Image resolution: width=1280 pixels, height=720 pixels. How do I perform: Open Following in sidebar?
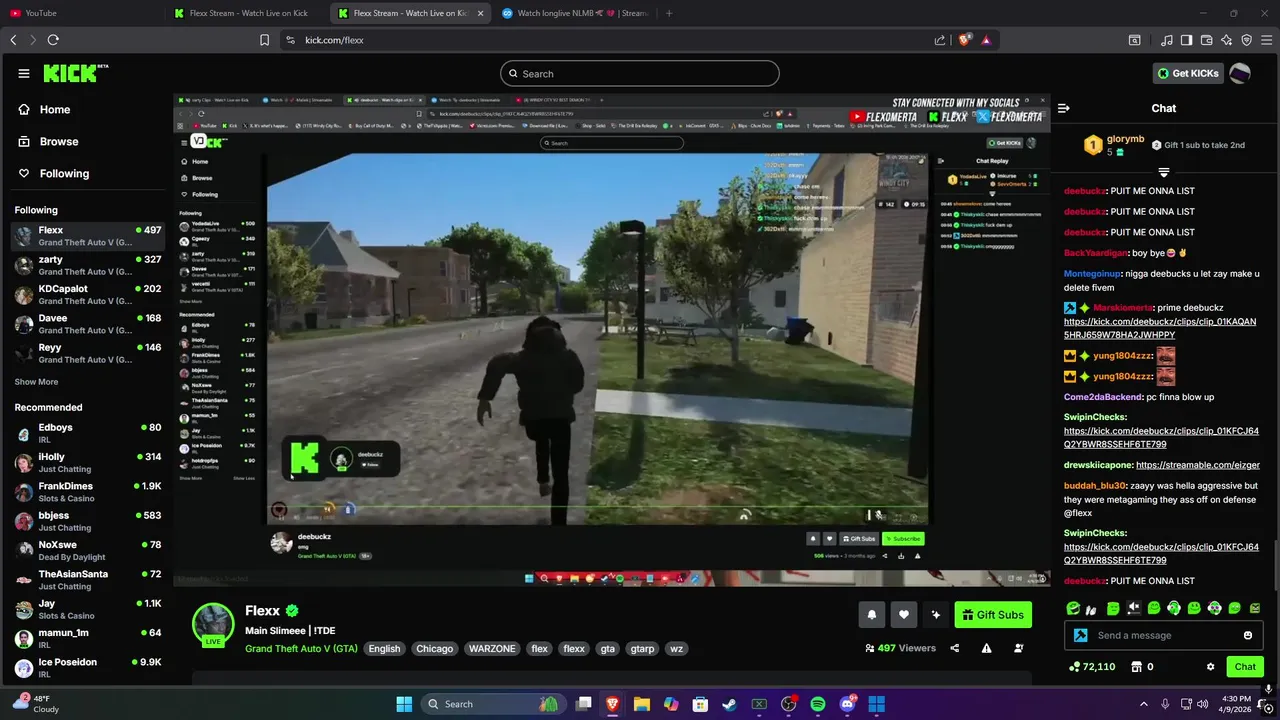point(54,173)
